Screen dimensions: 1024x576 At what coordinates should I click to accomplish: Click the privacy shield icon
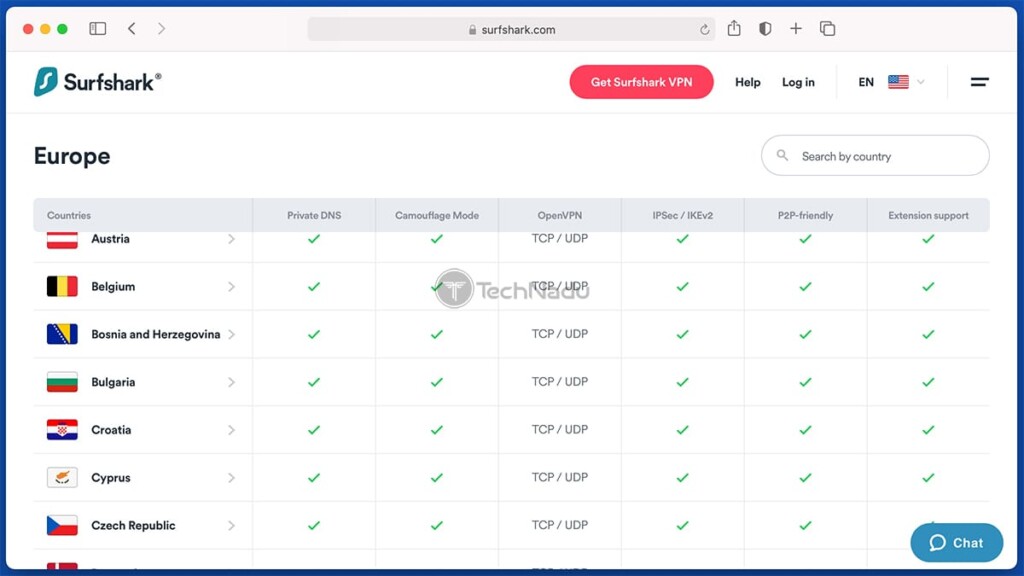[x=765, y=29]
